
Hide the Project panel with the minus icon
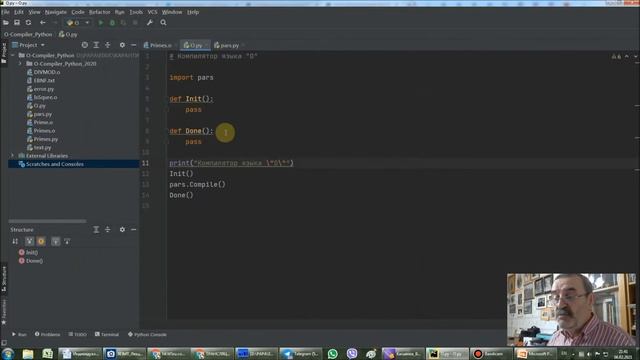pos(133,45)
